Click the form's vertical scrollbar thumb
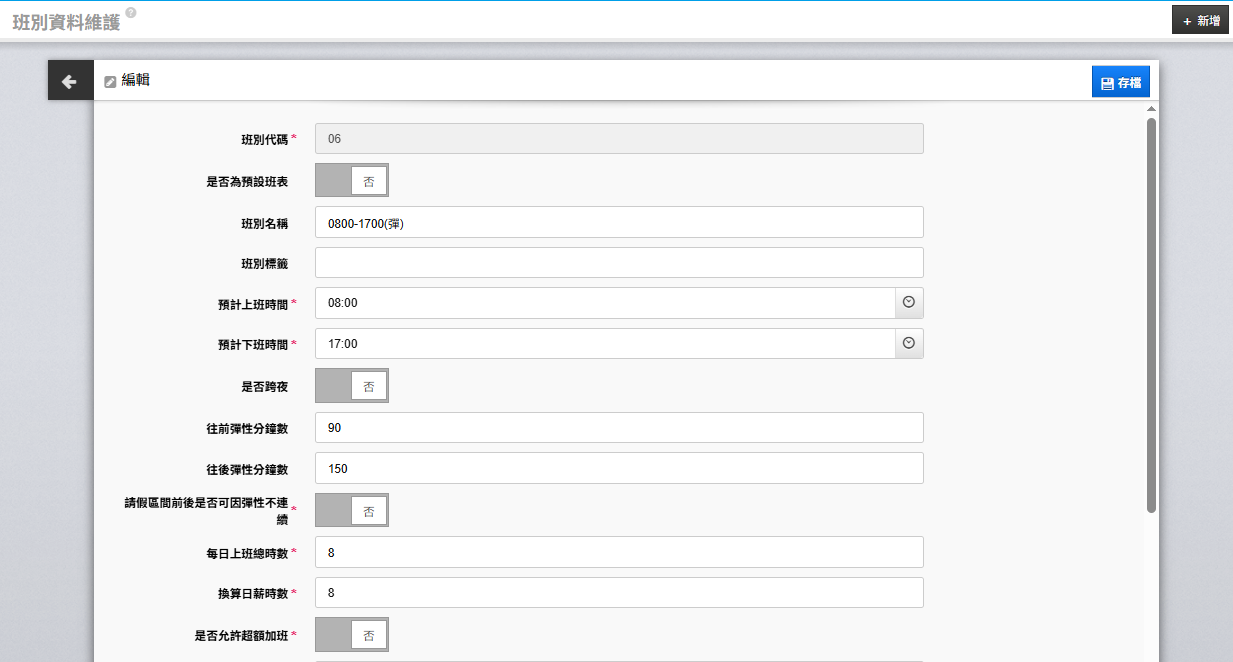Image resolution: width=1233 pixels, height=662 pixels. click(x=1151, y=315)
